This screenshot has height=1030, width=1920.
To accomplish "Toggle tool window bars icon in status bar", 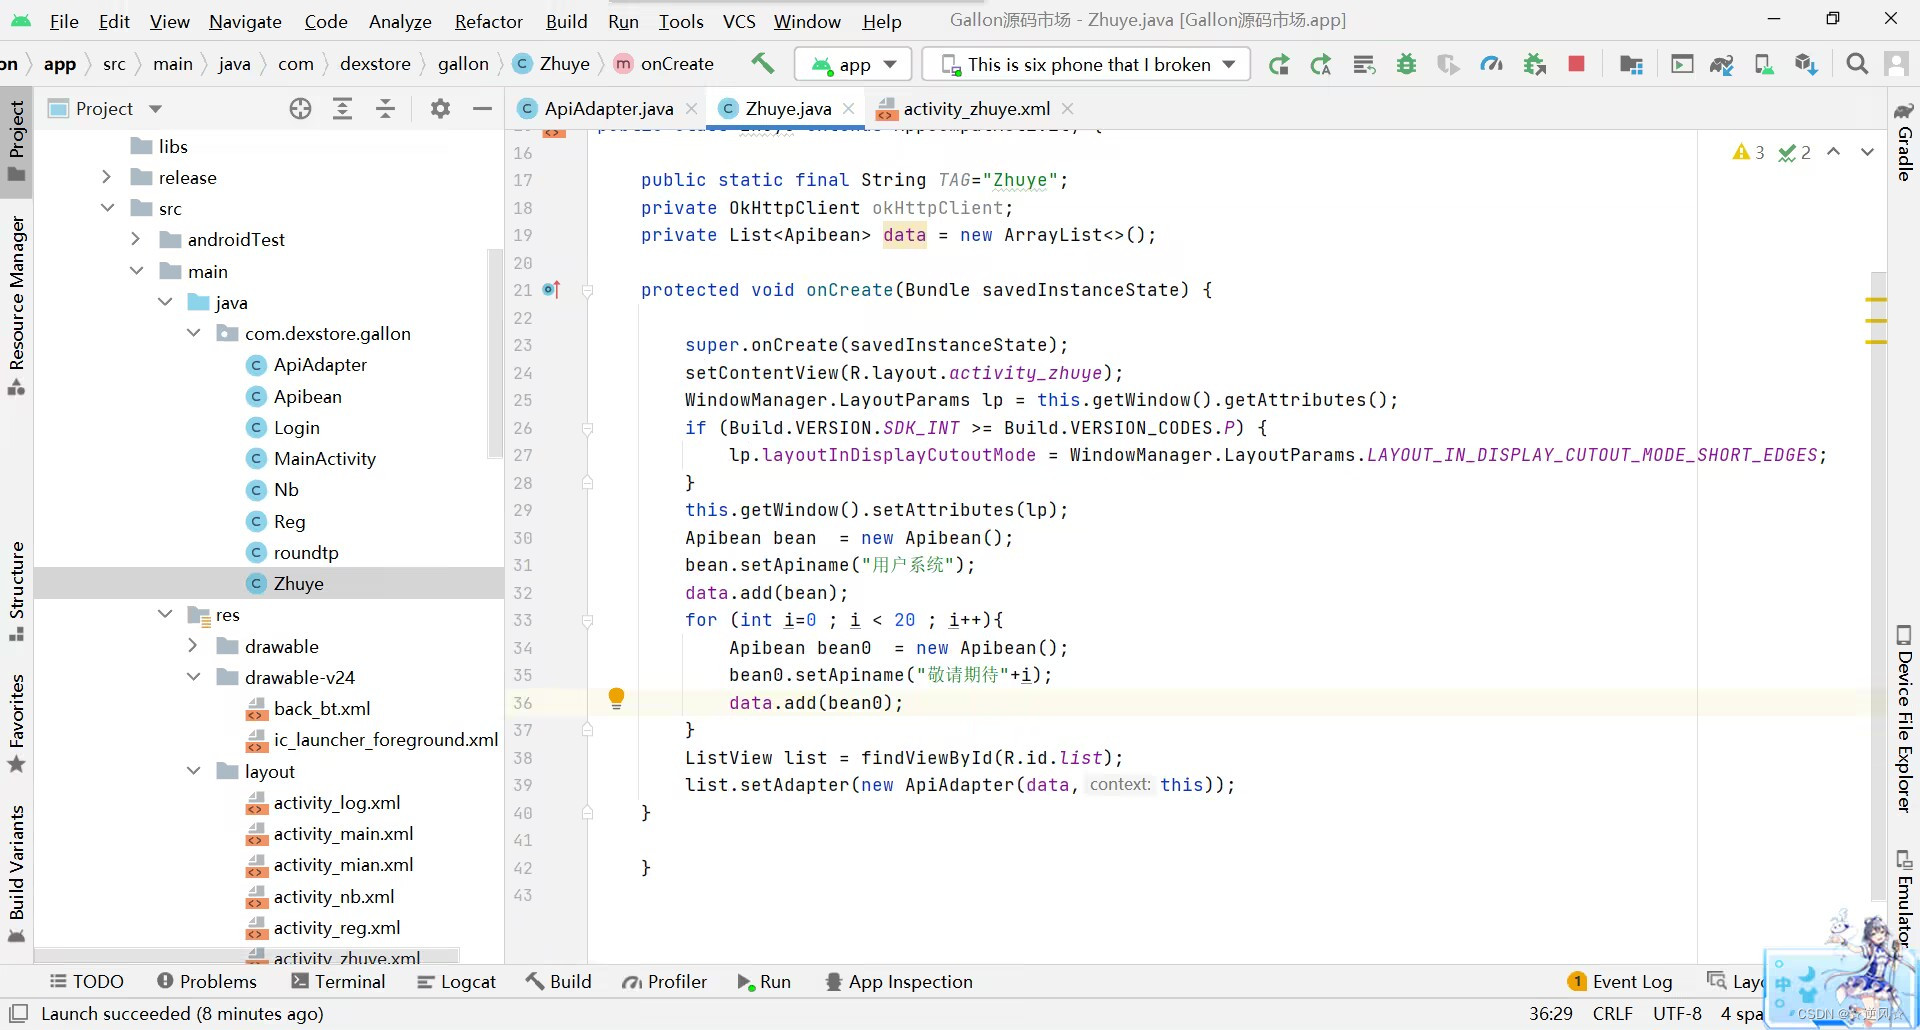I will coord(18,1013).
